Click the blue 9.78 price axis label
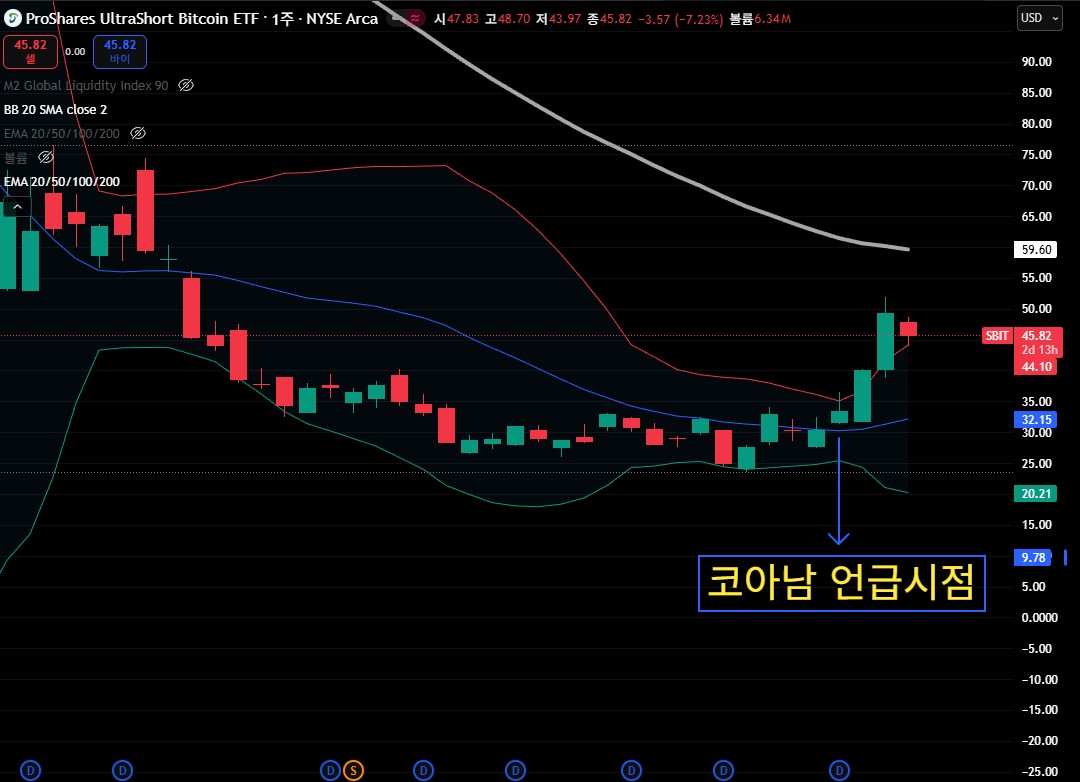This screenshot has height=782, width=1080. 1033,557
